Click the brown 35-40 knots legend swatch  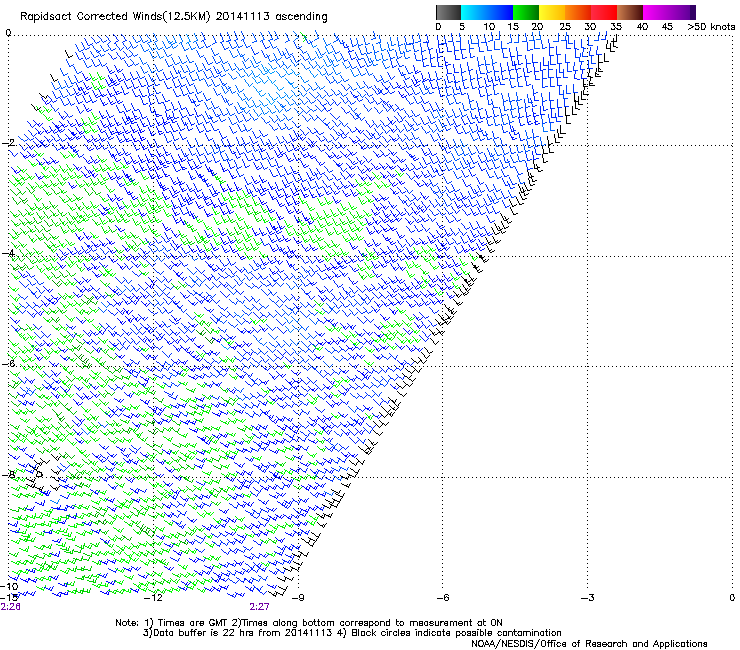[630, 12]
